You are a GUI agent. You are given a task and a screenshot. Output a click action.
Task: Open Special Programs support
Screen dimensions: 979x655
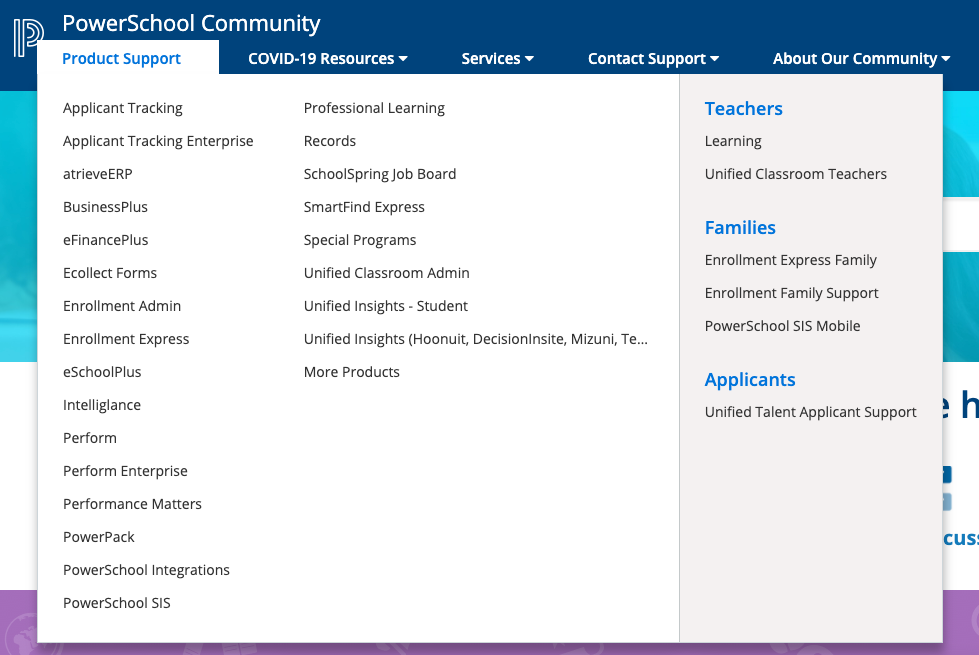[360, 240]
